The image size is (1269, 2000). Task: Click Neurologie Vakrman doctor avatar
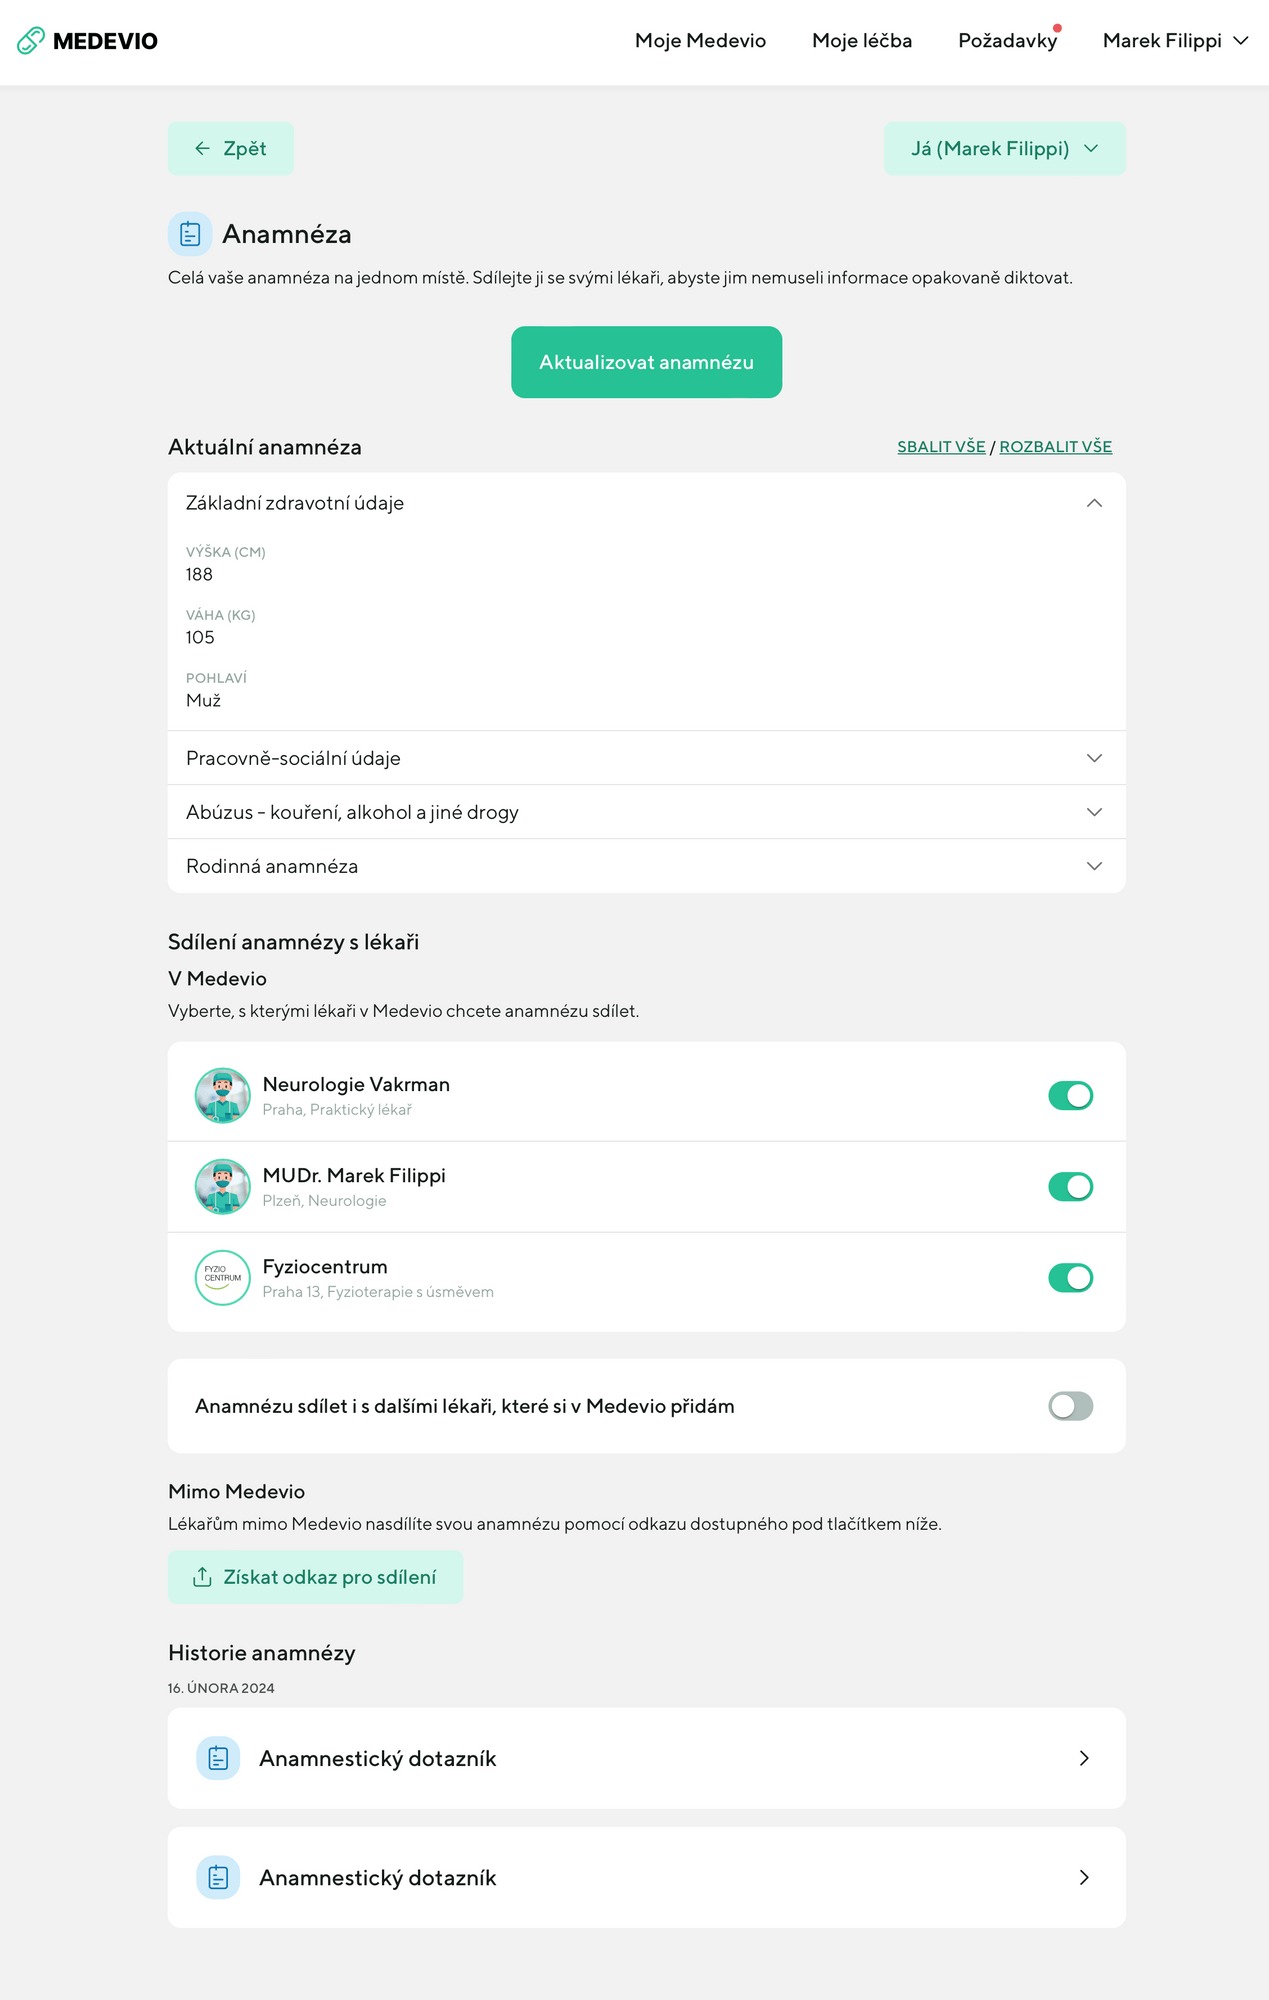click(x=223, y=1095)
